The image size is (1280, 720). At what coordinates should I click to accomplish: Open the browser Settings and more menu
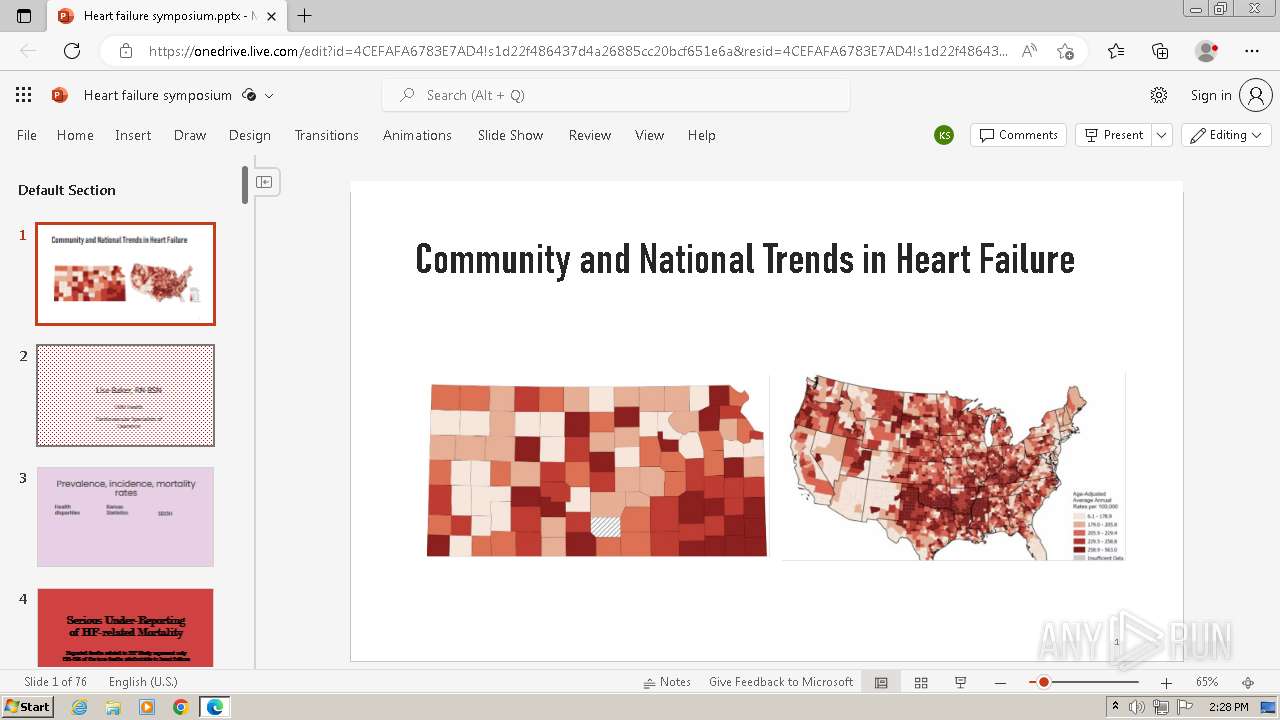pos(1252,51)
